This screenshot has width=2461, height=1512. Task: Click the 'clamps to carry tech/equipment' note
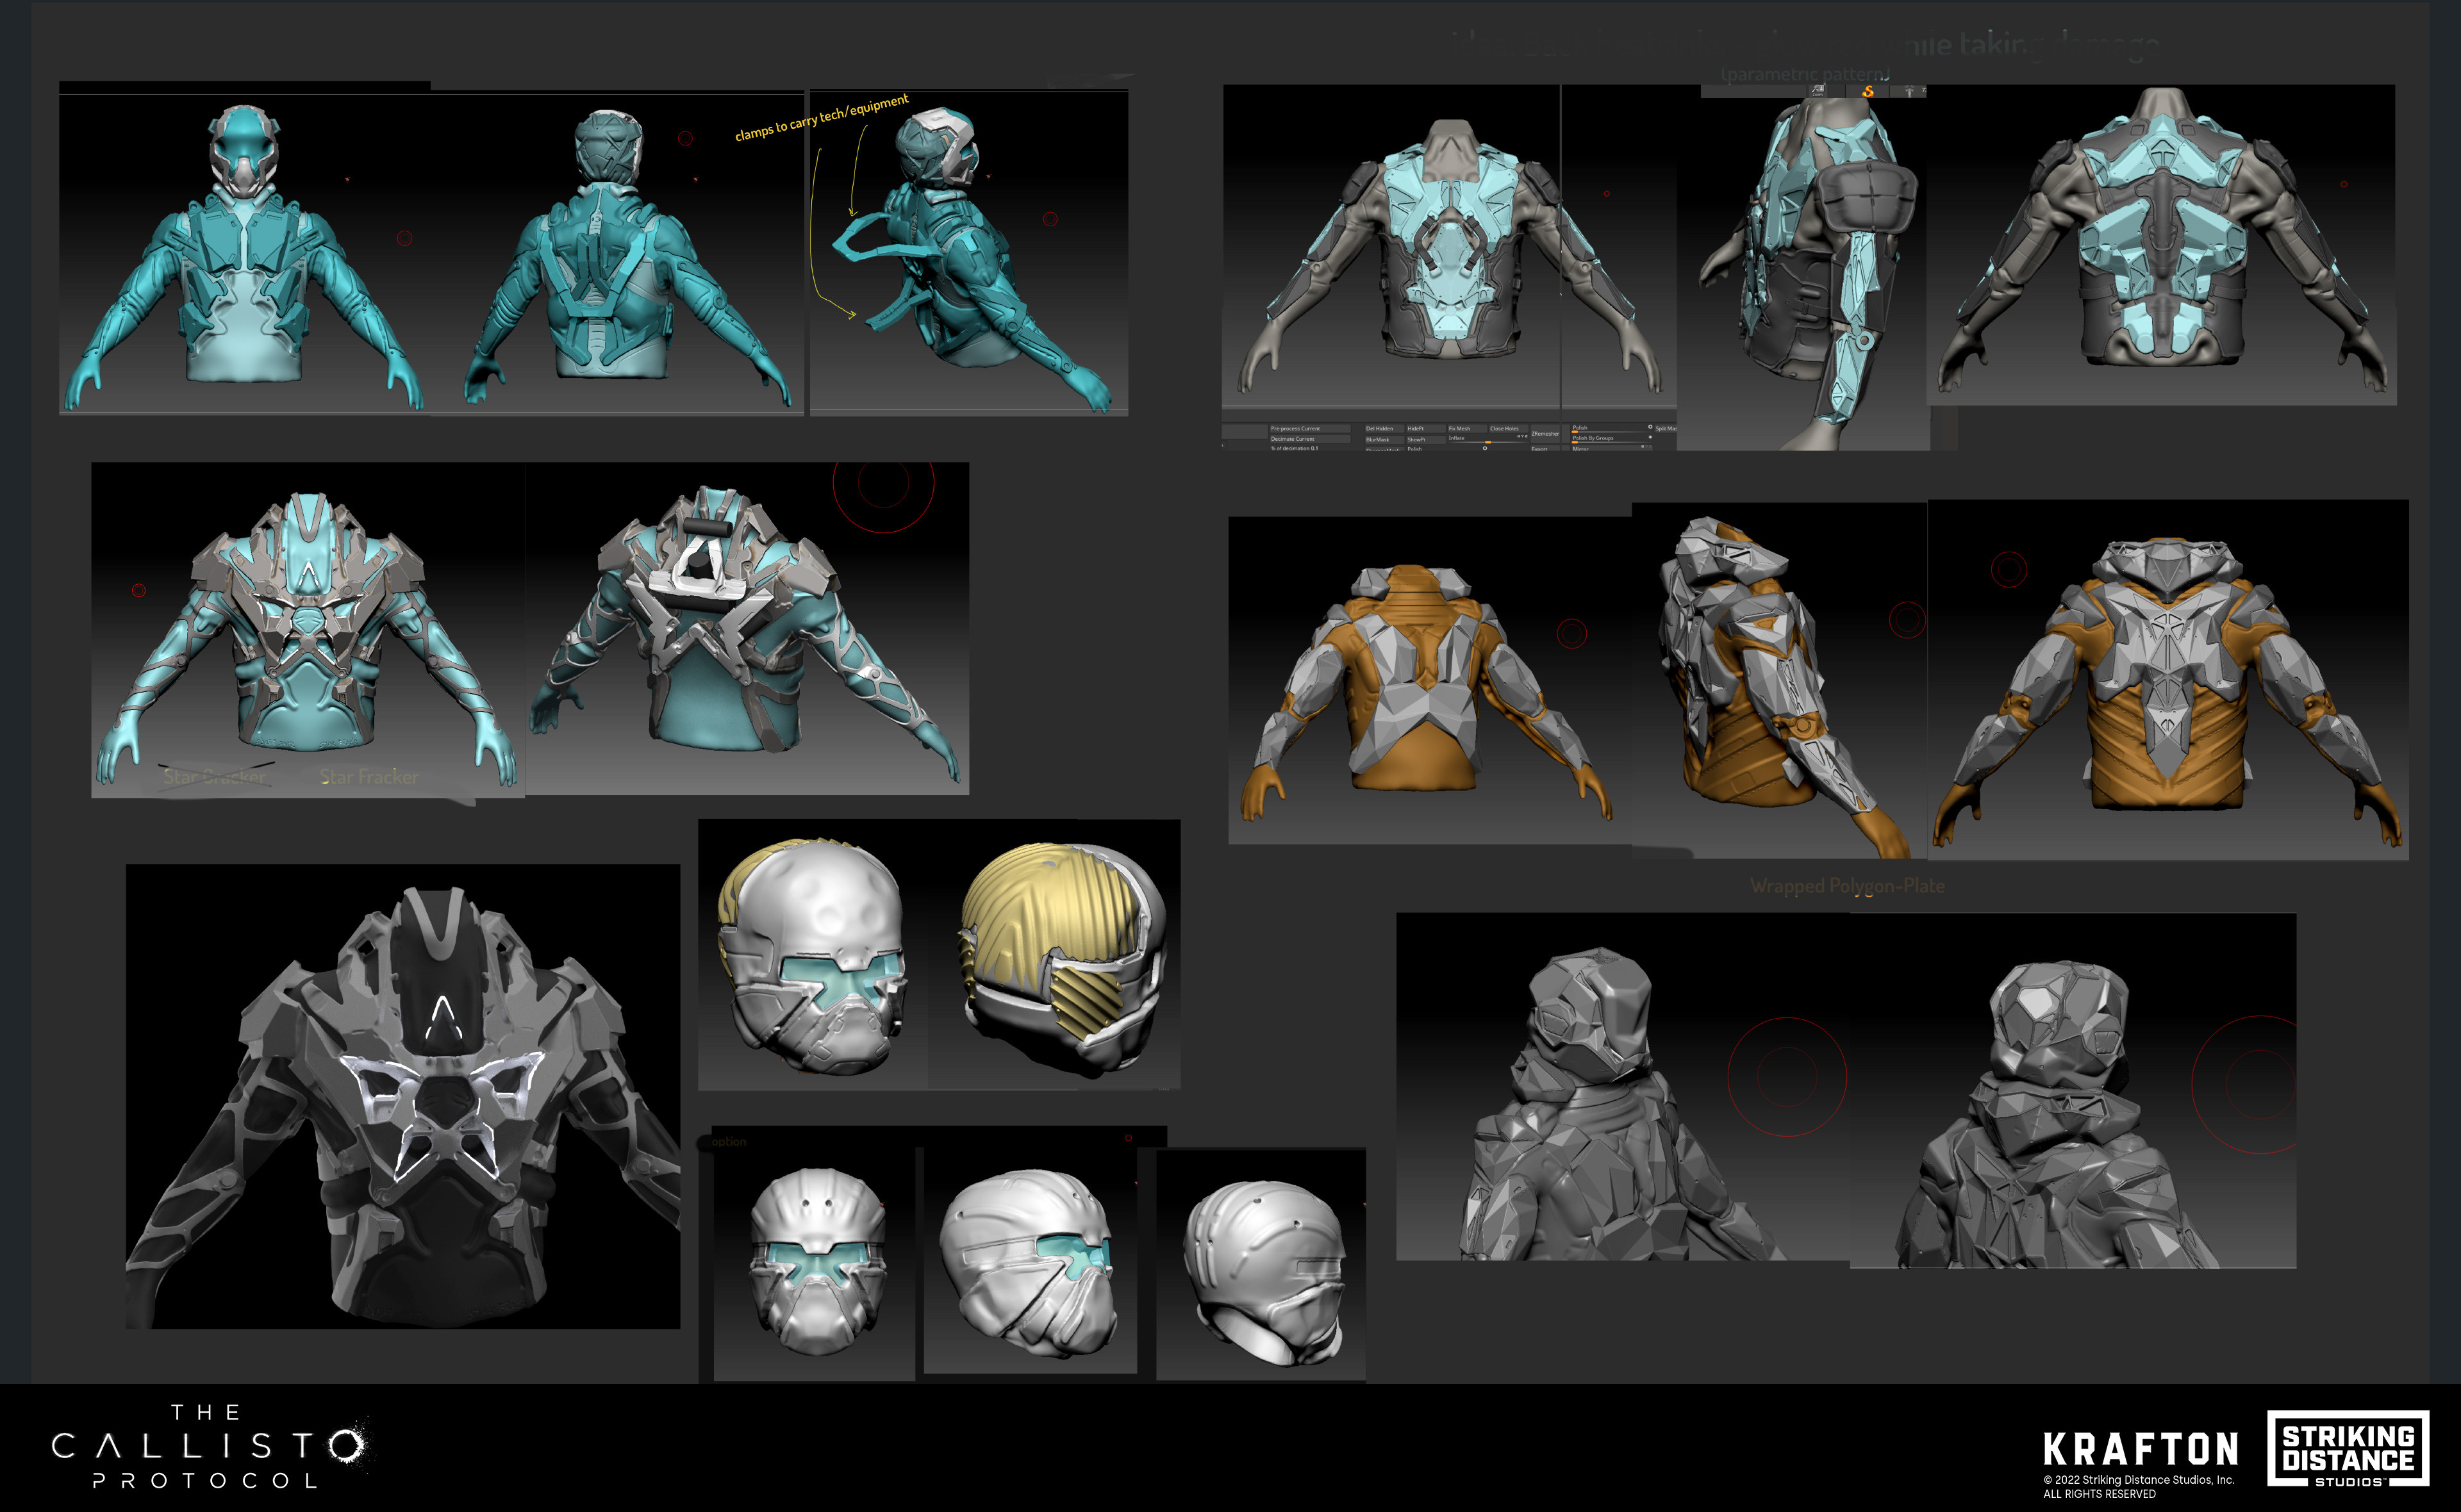pyautogui.click(x=822, y=118)
